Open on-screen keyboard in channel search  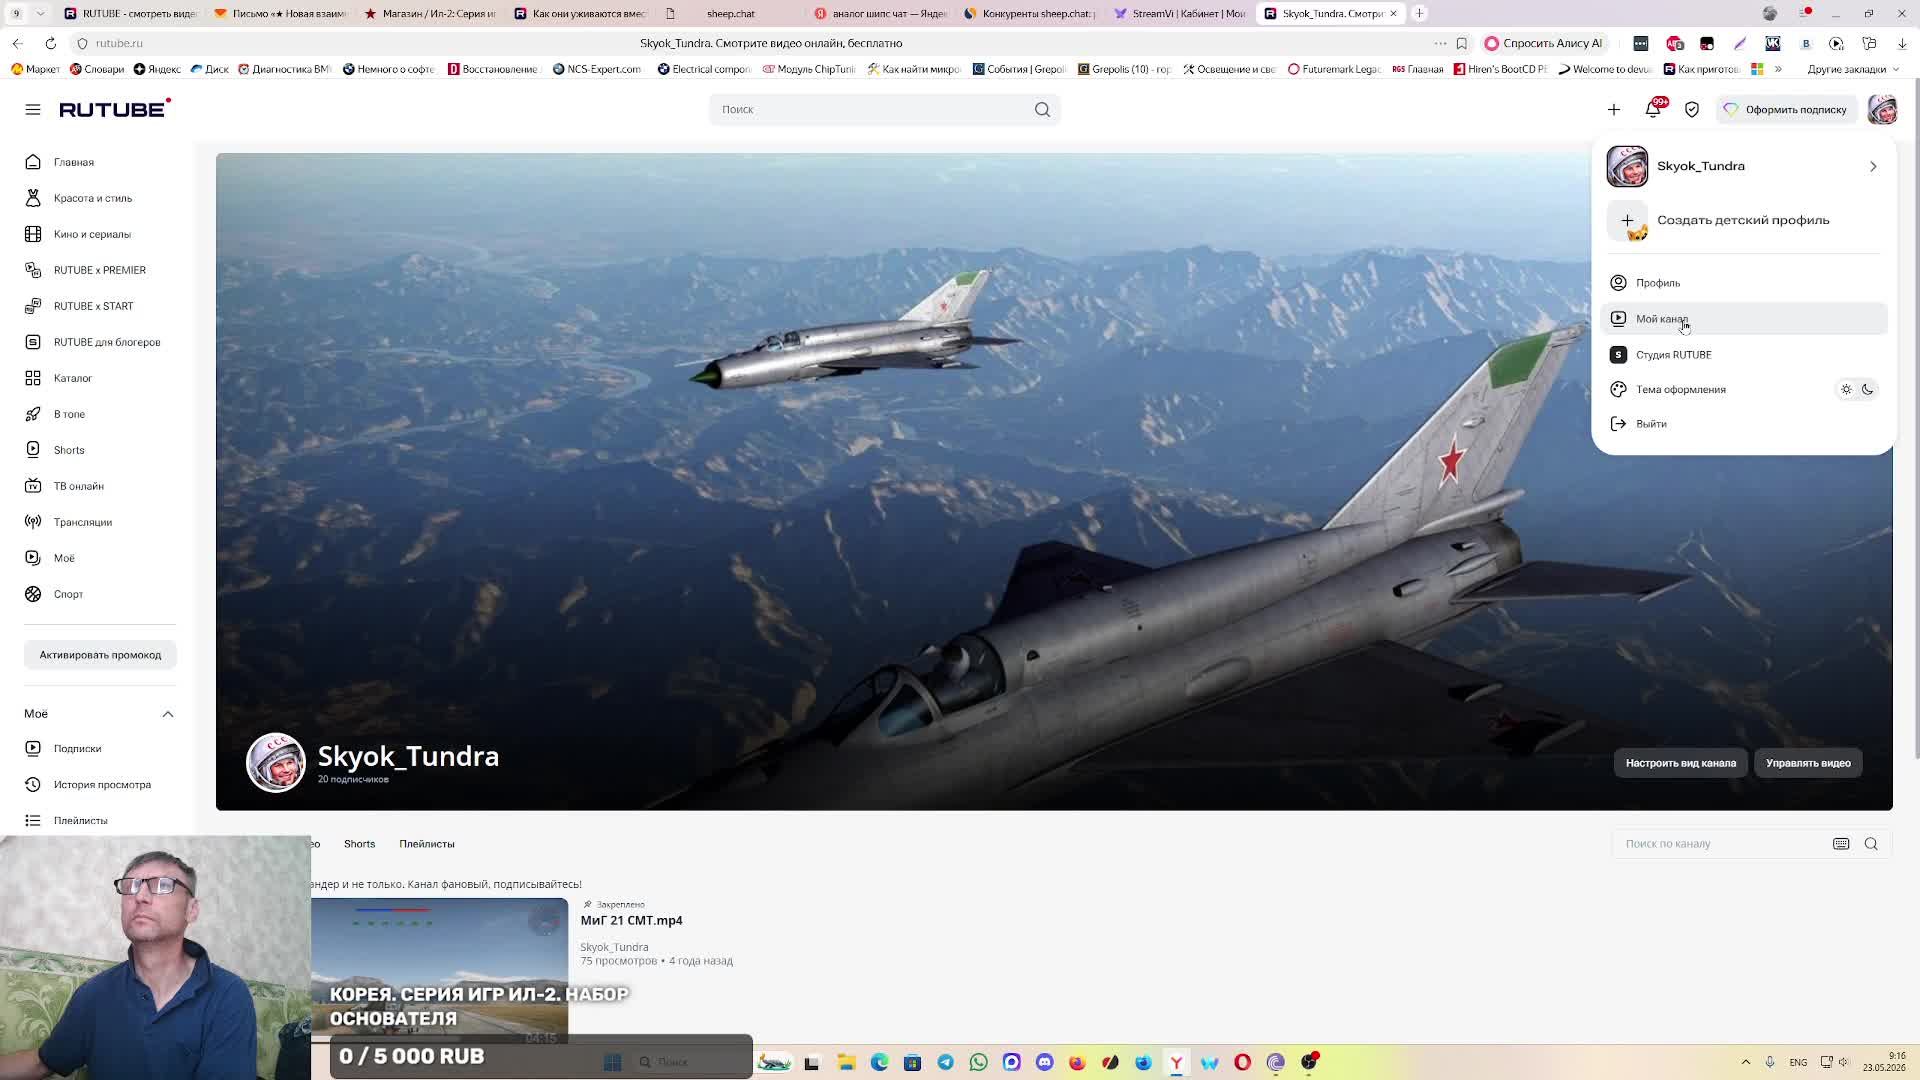click(x=1841, y=844)
